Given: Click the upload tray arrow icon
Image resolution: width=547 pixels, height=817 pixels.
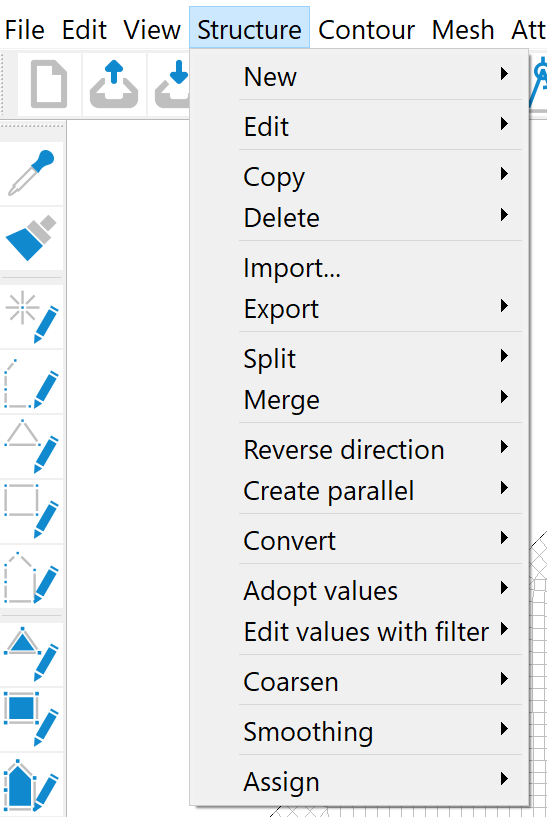Looking at the screenshot, I should point(114,84).
